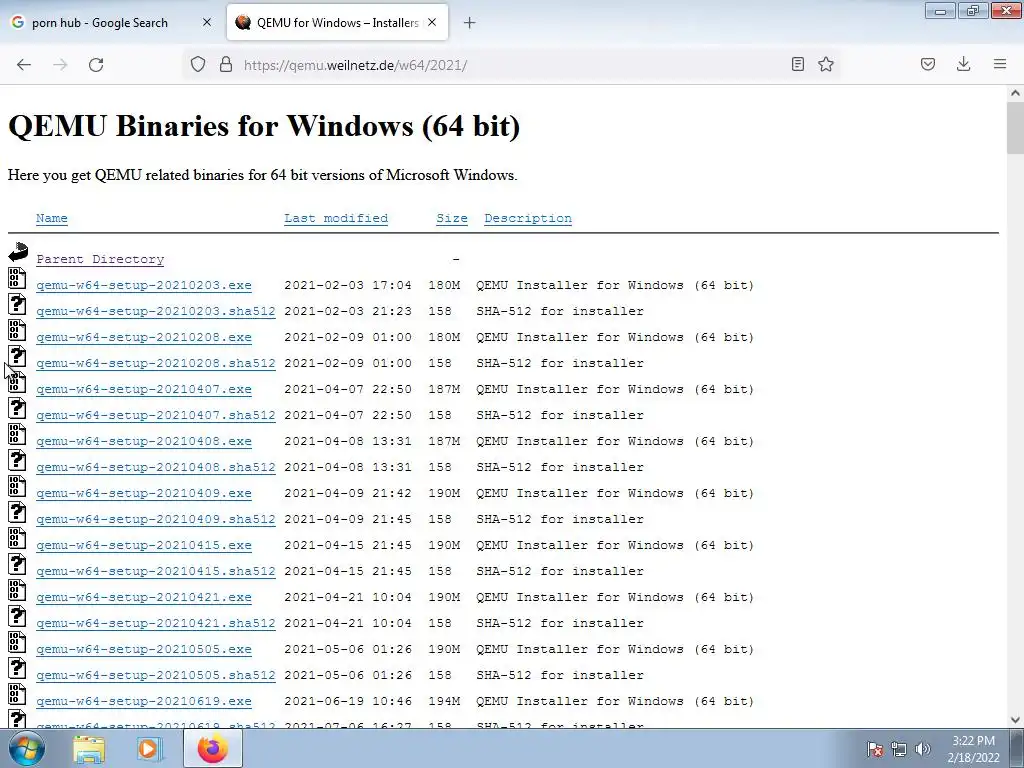
Task: Click the page scrollbar up arrow
Action: pos(1015,93)
